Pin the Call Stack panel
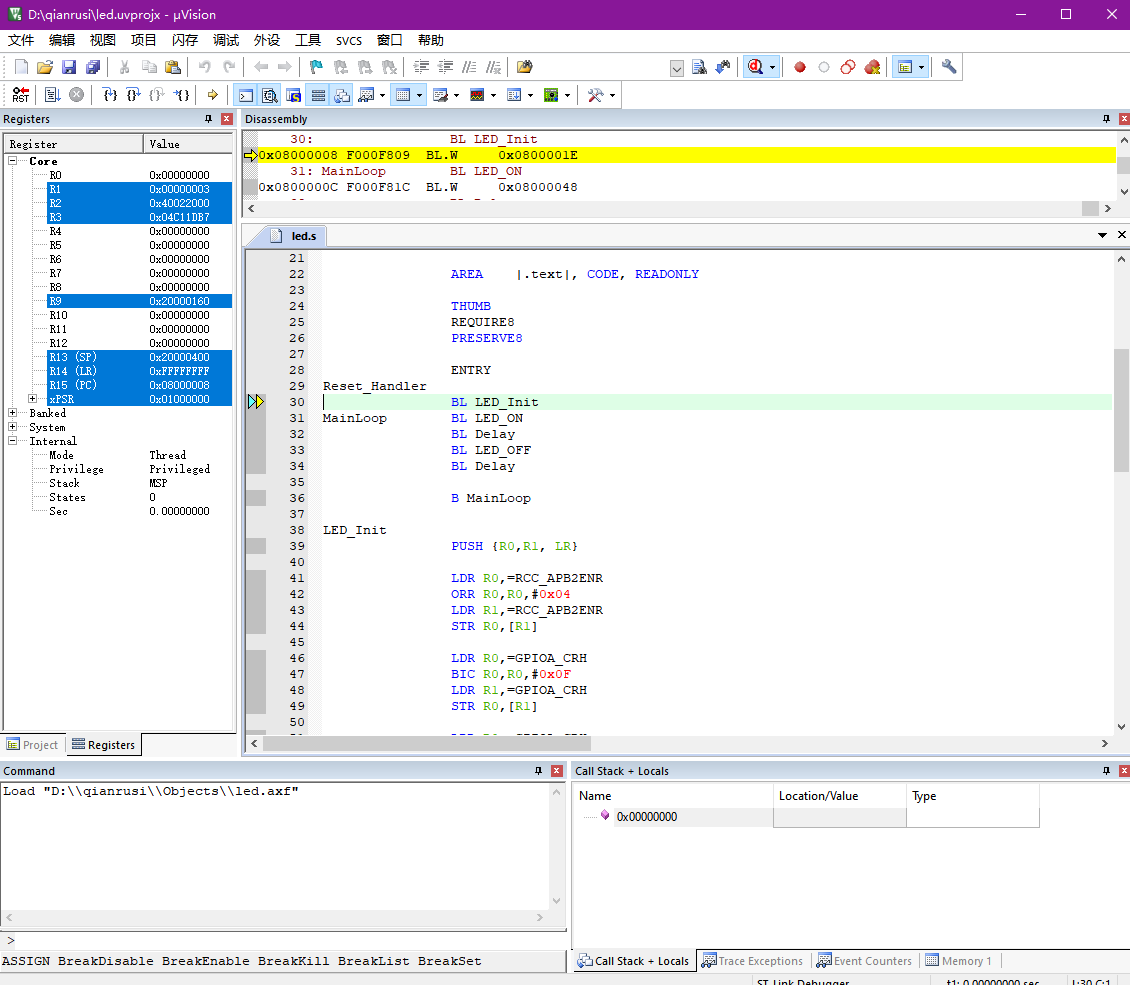Screen dimensions: 1130x985 (1106, 771)
